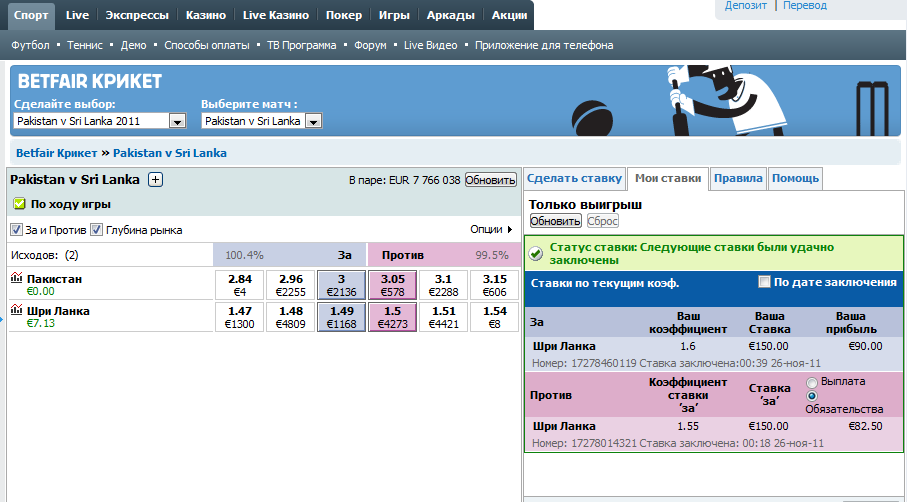Switch to the Мои ставки tab
This screenshot has width=907, height=502.
click(668, 178)
